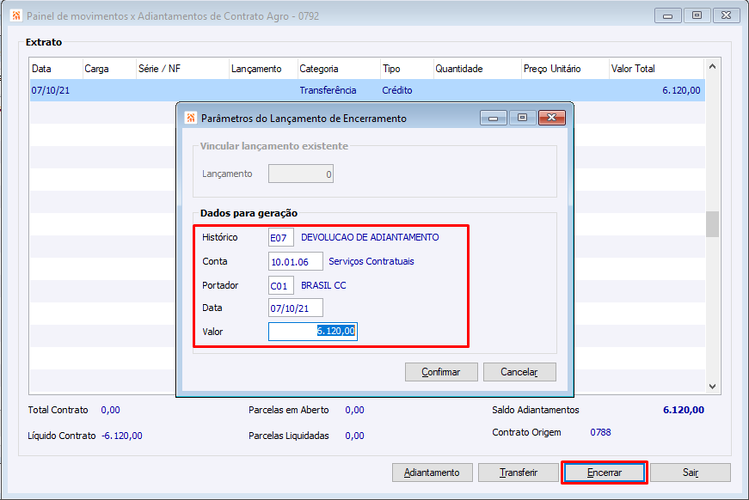This screenshot has width=749, height=500.
Task: Close the Parâmetros do Lançamento dialog
Action: (x=552, y=117)
